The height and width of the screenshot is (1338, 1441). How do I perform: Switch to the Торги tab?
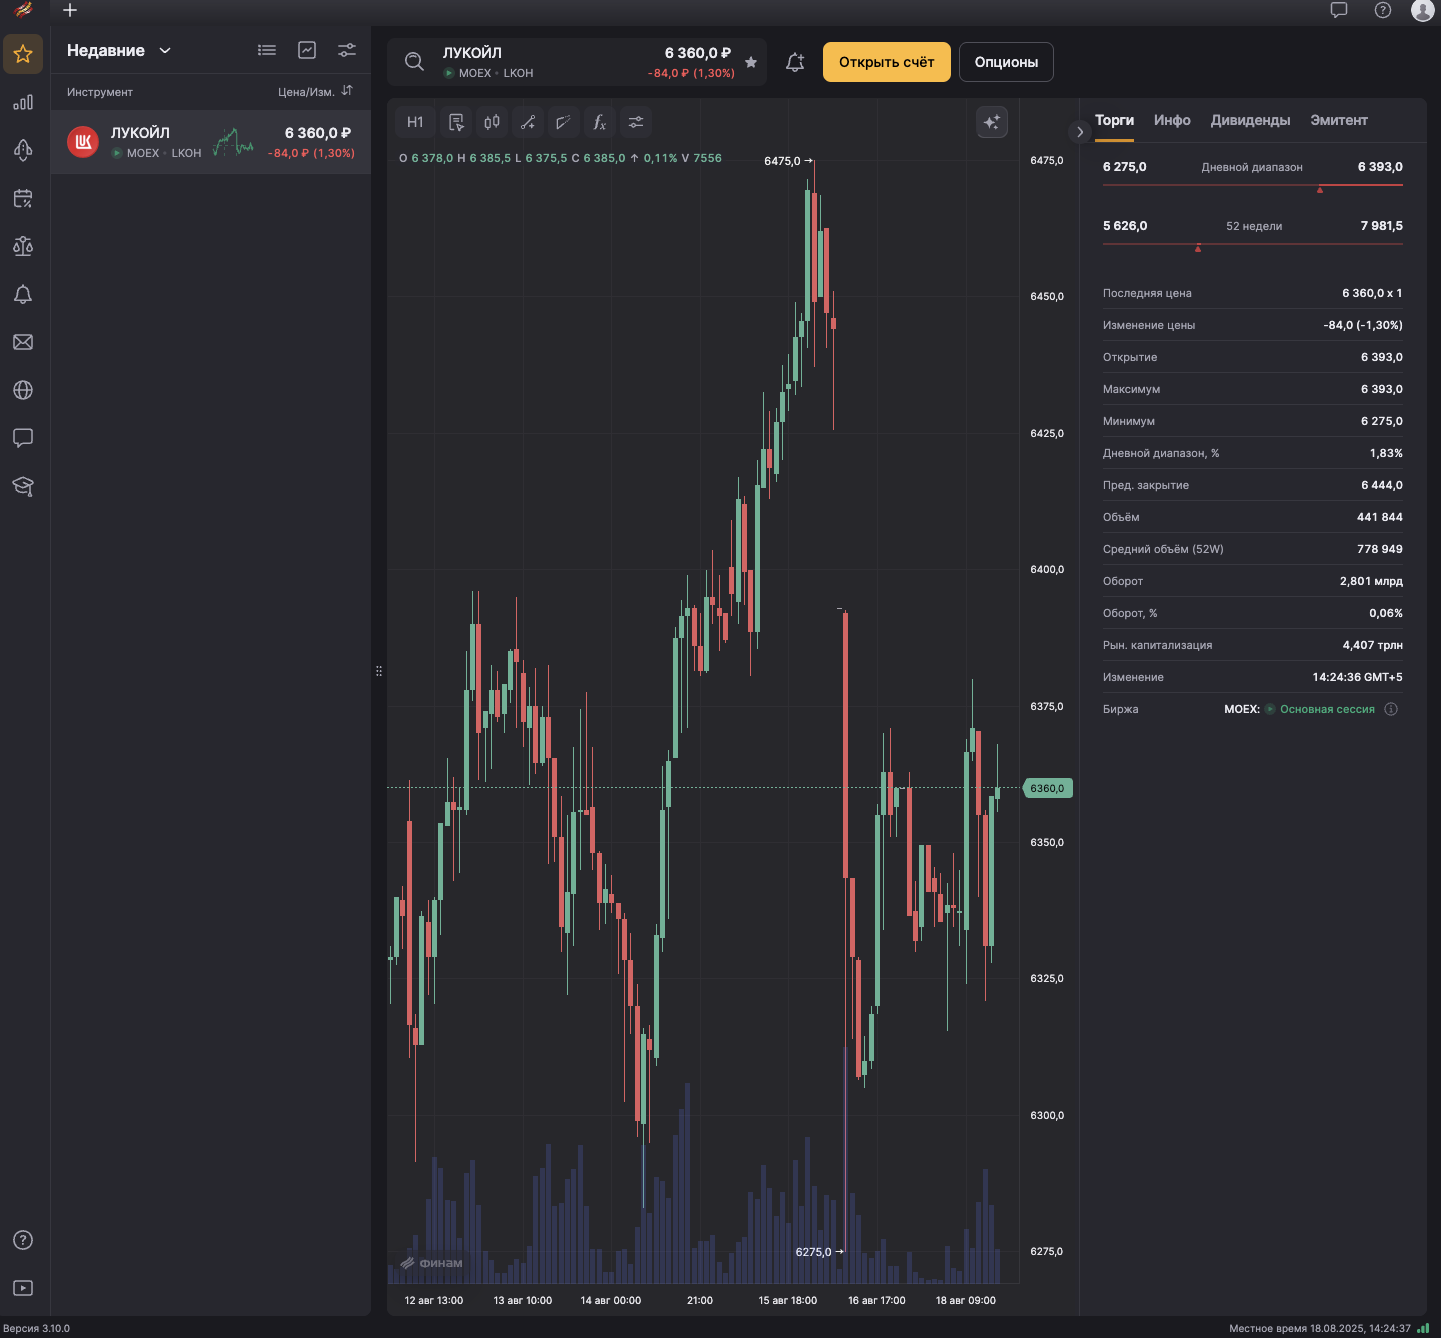[1114, 120]
